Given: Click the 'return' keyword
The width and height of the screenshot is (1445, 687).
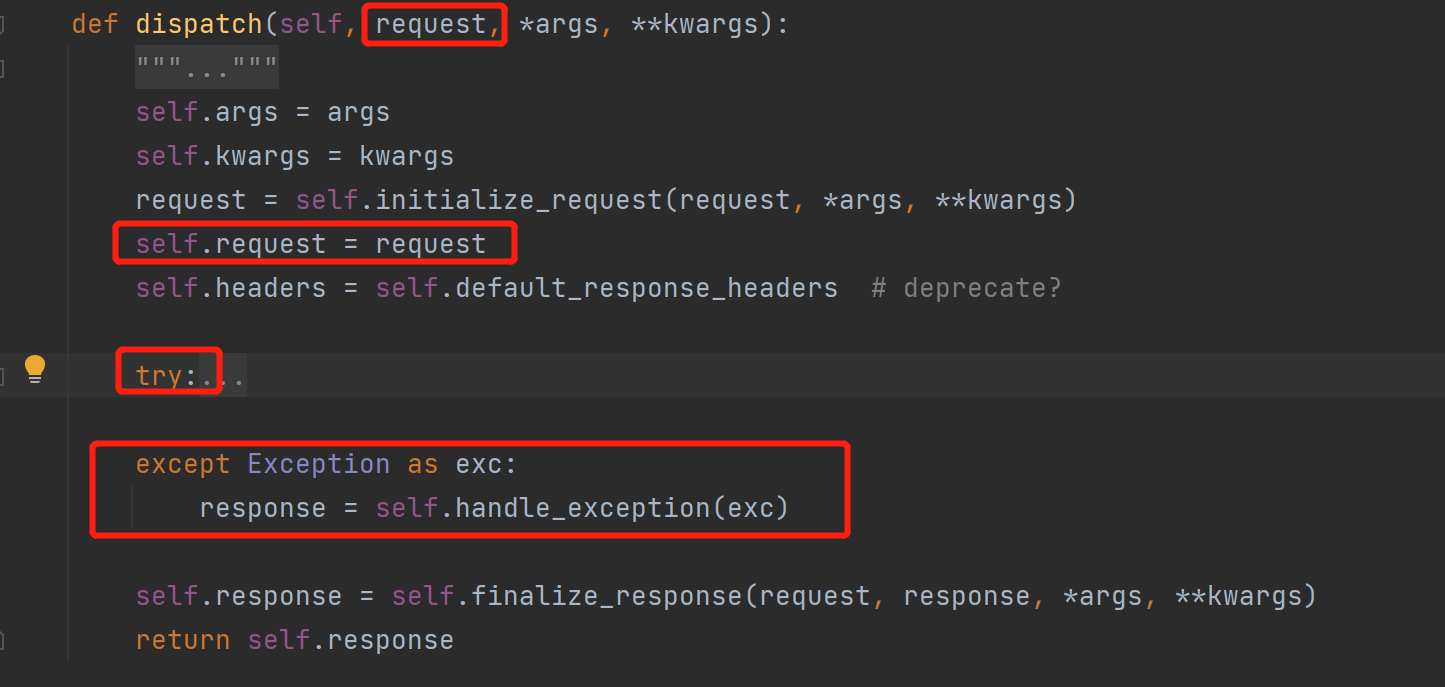Looking at the screenshot, I should point(183,640).
